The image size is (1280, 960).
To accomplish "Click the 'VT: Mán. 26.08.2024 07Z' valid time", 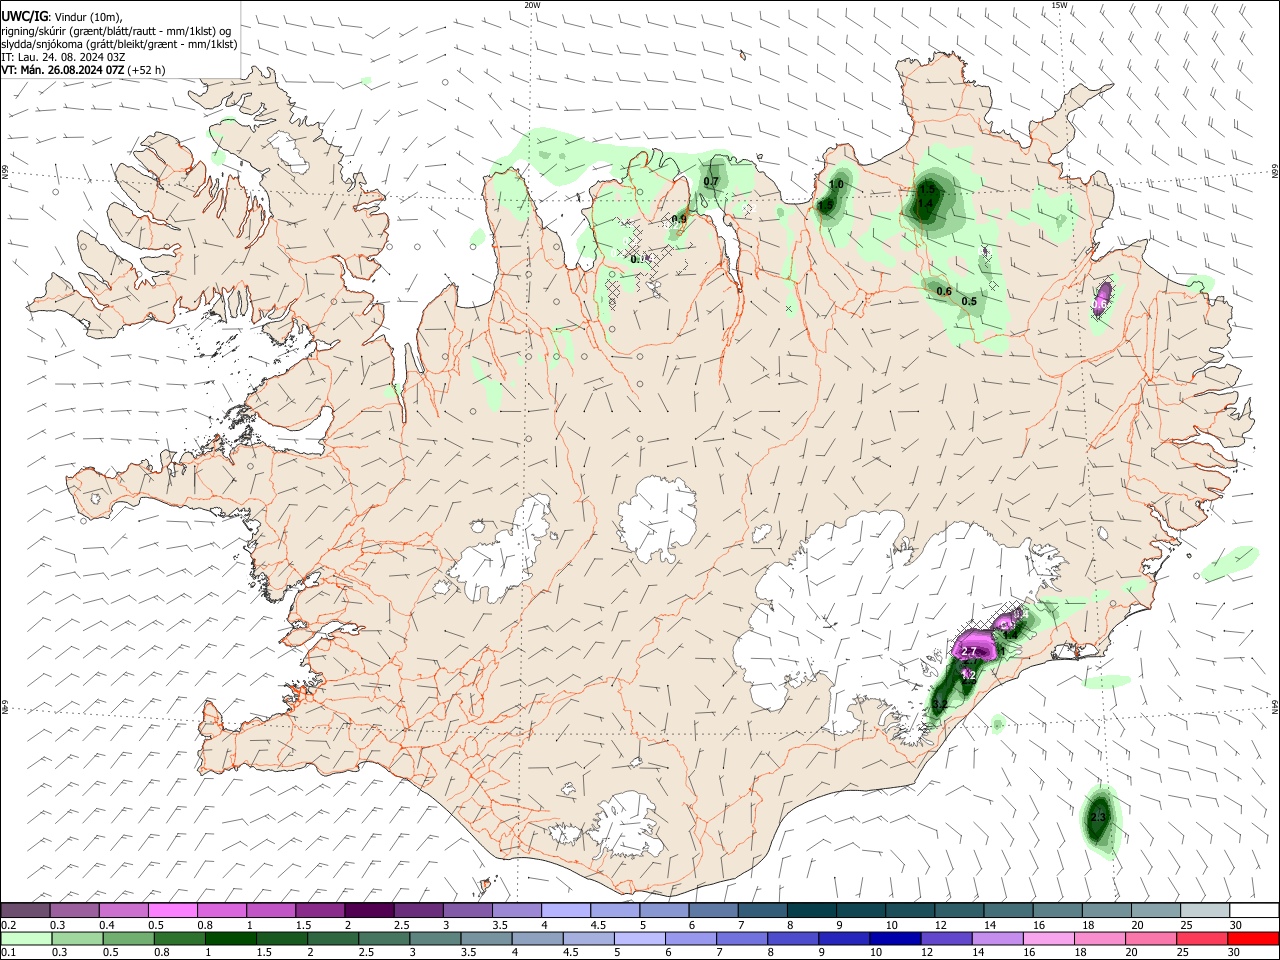I will [62, 70].
